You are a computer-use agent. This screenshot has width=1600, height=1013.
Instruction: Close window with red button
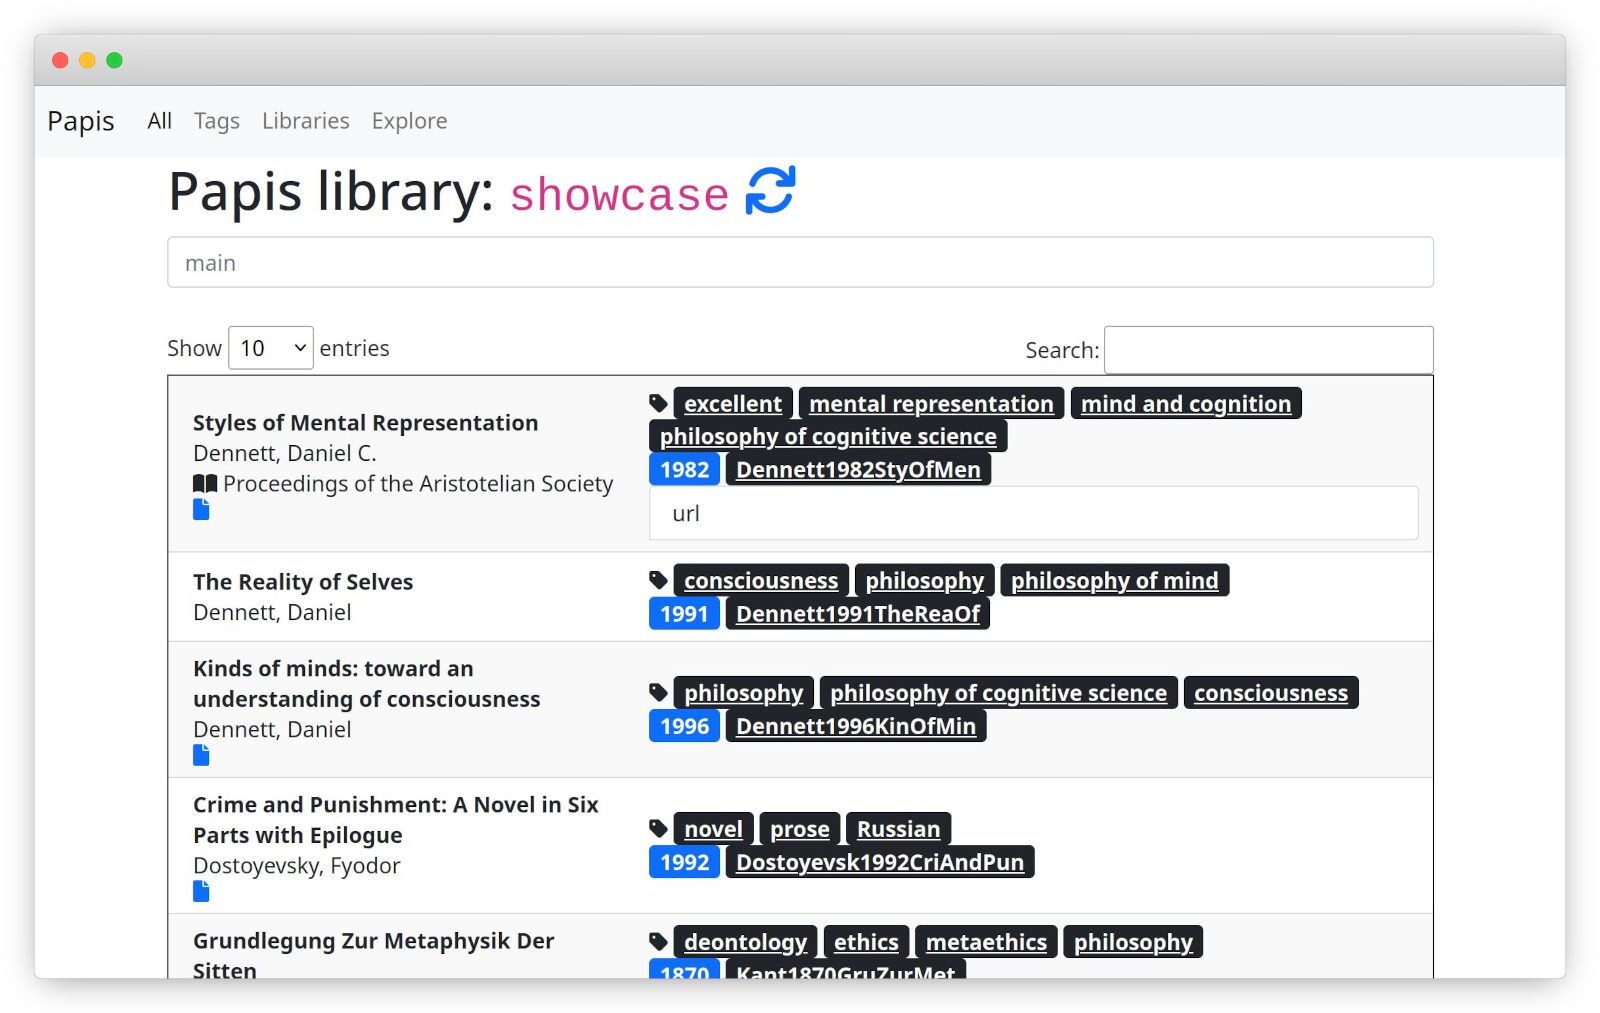tap(60, 60)
